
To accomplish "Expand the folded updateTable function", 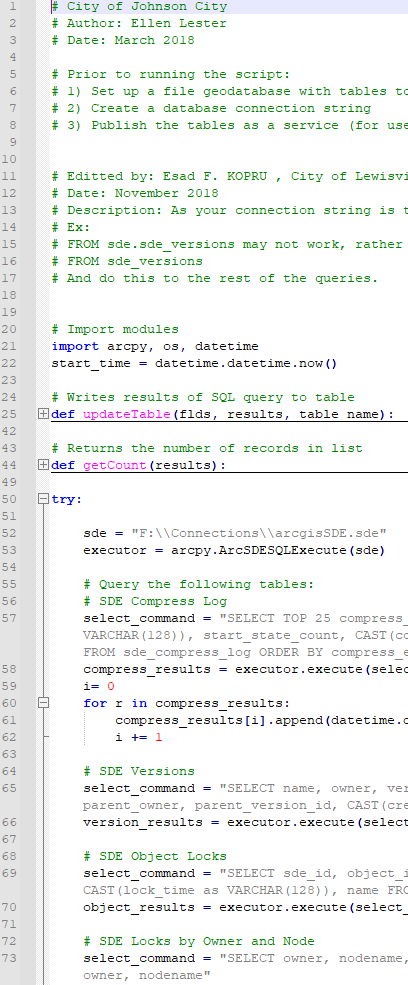I will pyautogui.click(x=43, y=415).
